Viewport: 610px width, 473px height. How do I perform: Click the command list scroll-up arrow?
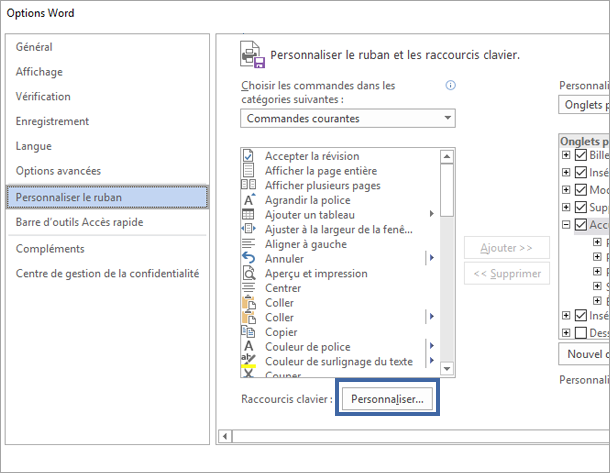[447, 156]
